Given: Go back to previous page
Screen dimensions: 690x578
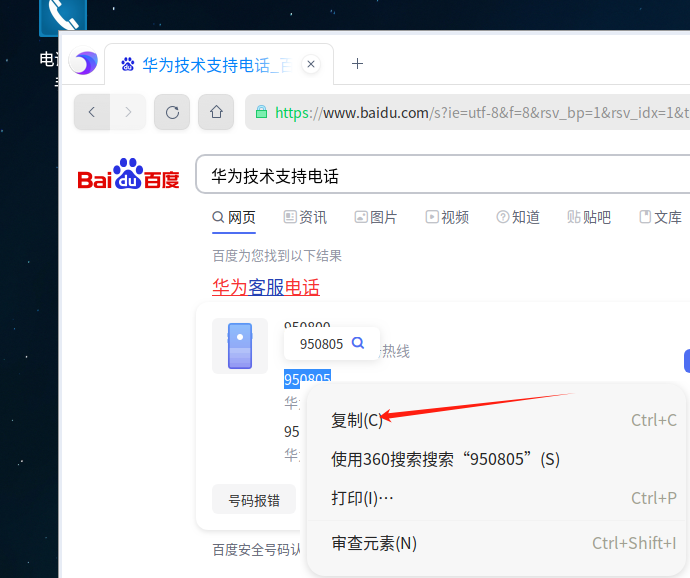Looking at the screenshot, I should click(92, 112).
